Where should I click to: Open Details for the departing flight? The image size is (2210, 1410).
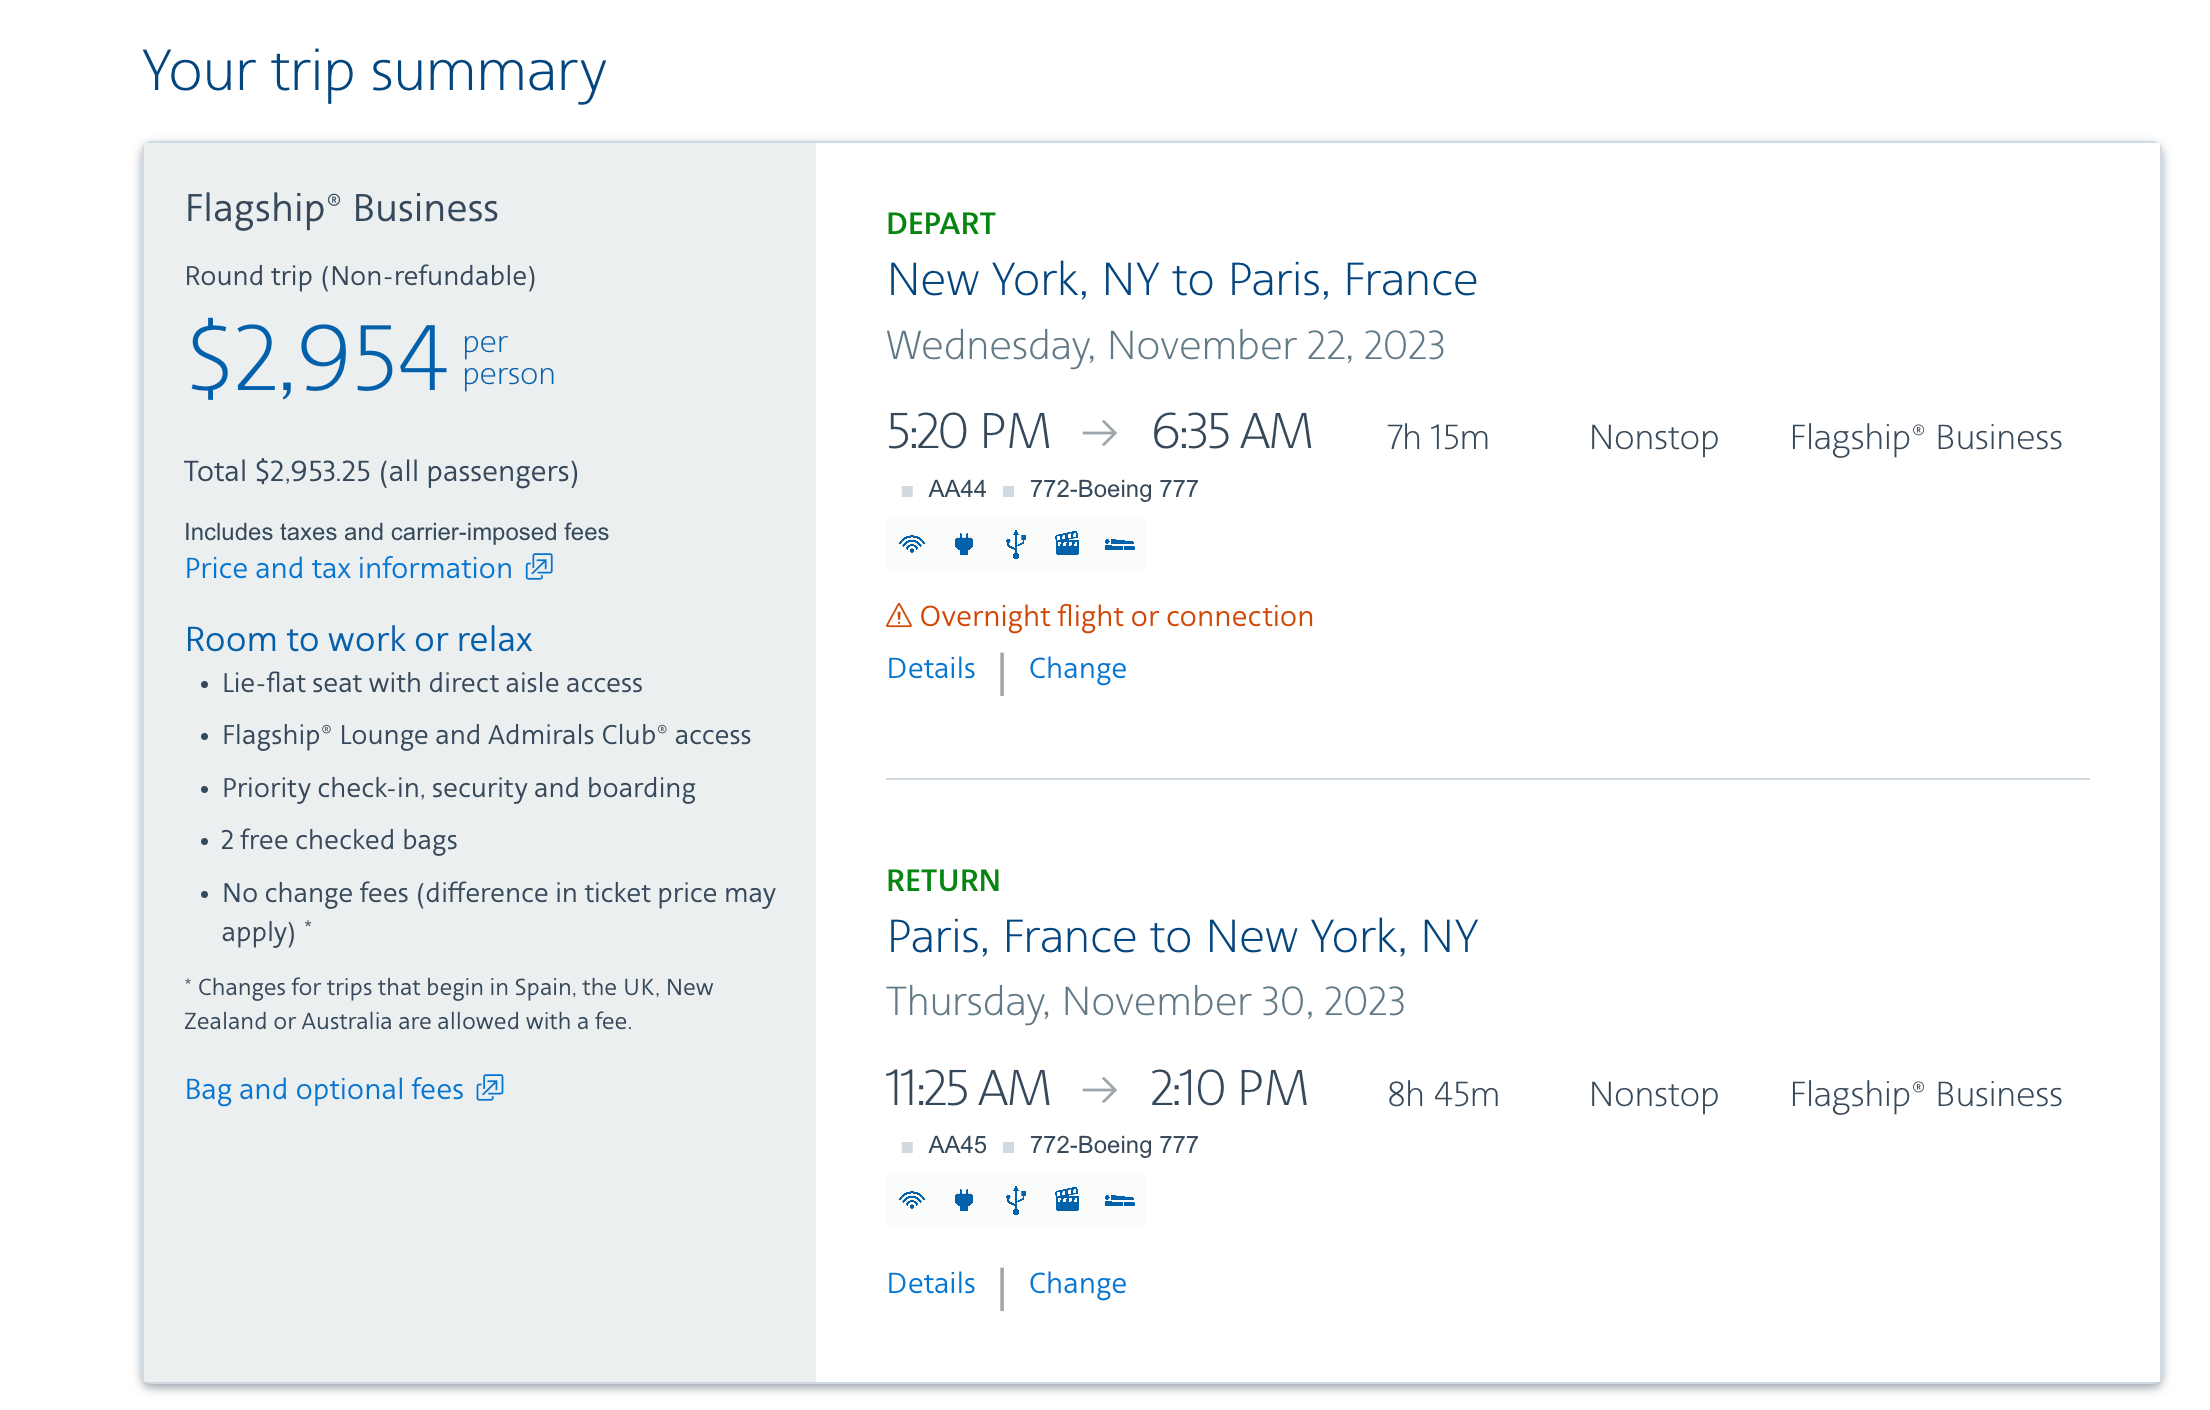point(931,668)
